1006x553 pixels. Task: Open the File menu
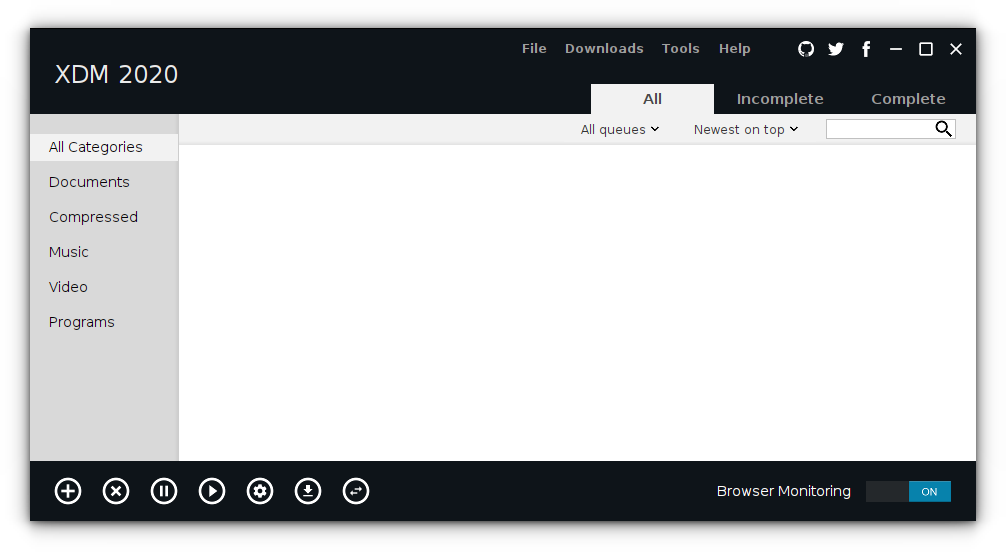[534, 49]
